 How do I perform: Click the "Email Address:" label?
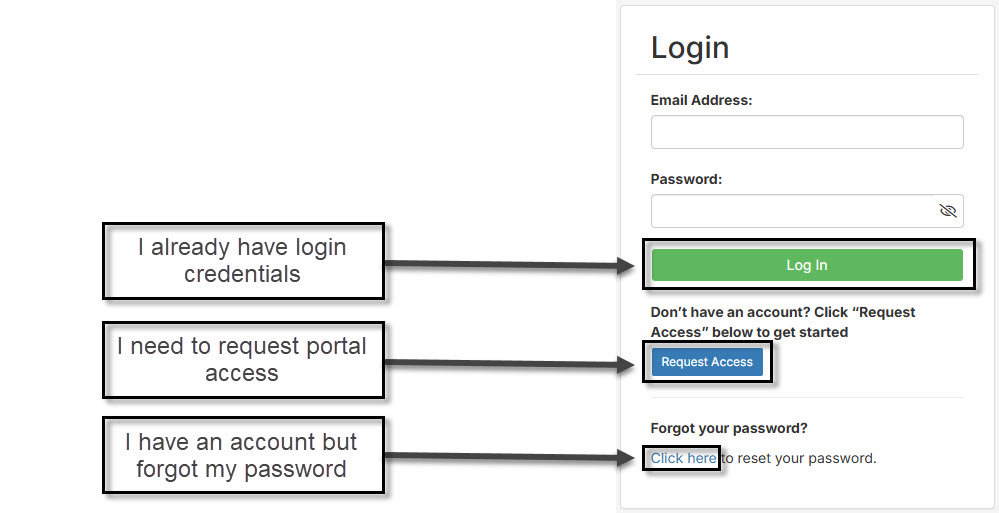tap(701, 100)
